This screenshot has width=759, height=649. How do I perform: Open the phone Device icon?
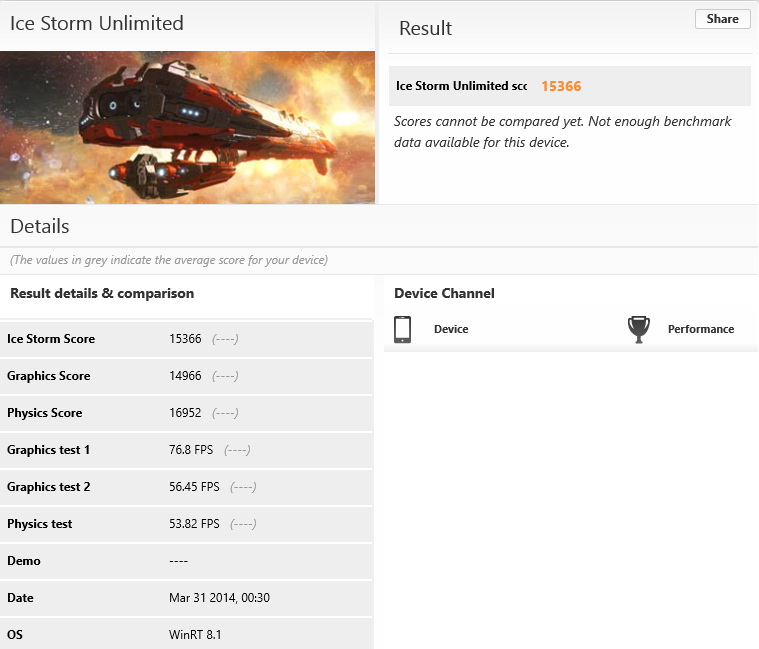click(x=402, y=330)
